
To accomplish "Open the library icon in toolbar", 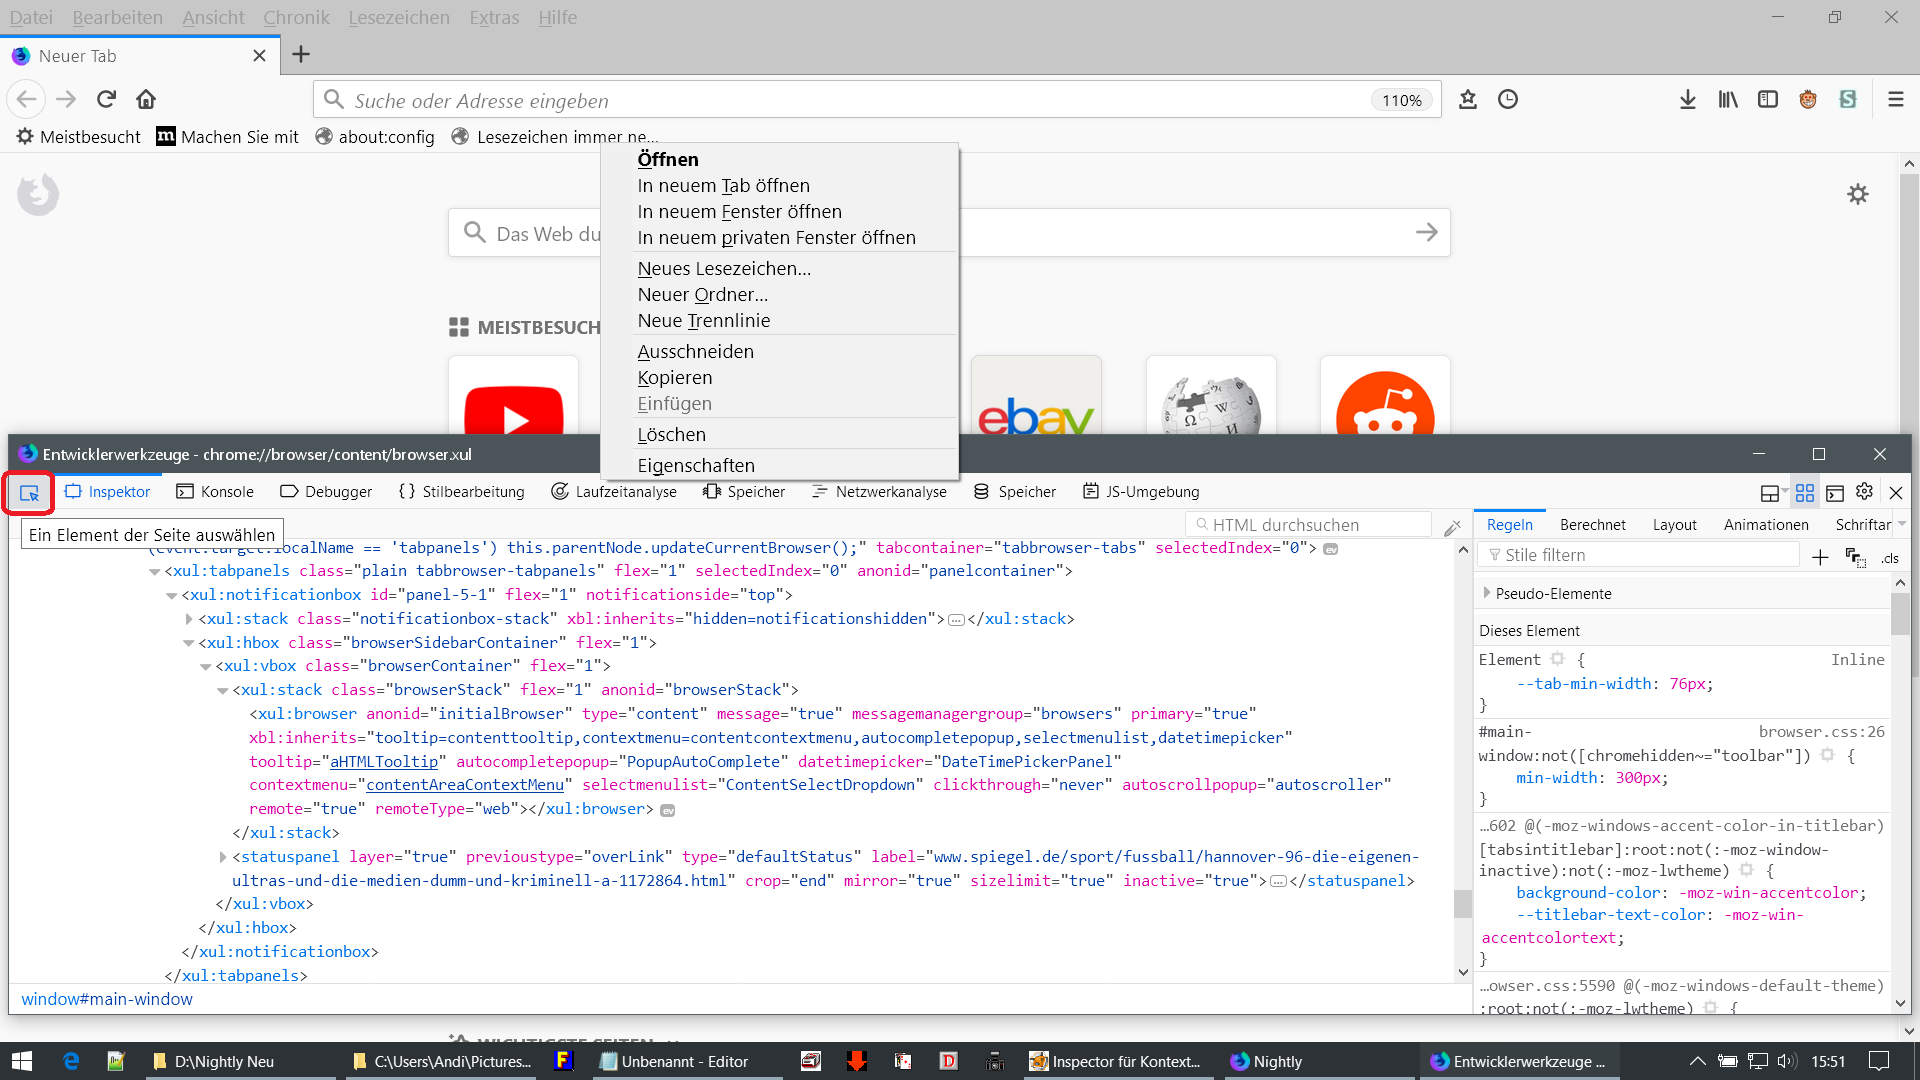I will point(1728,99).
